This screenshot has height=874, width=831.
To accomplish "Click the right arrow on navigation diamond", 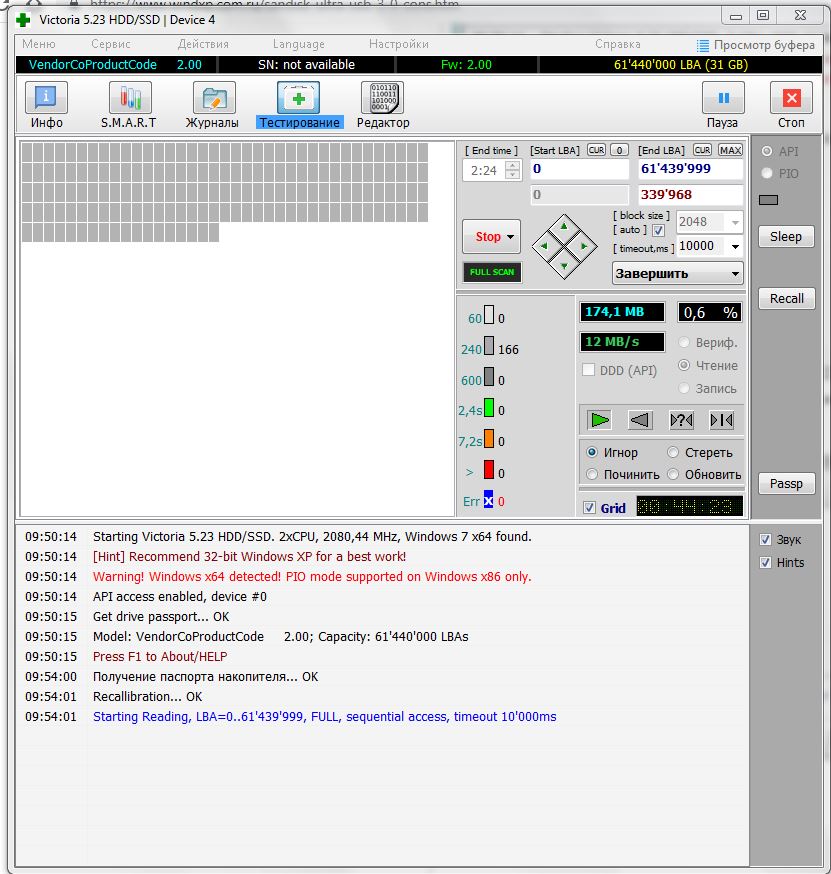I will click(584, 245).
